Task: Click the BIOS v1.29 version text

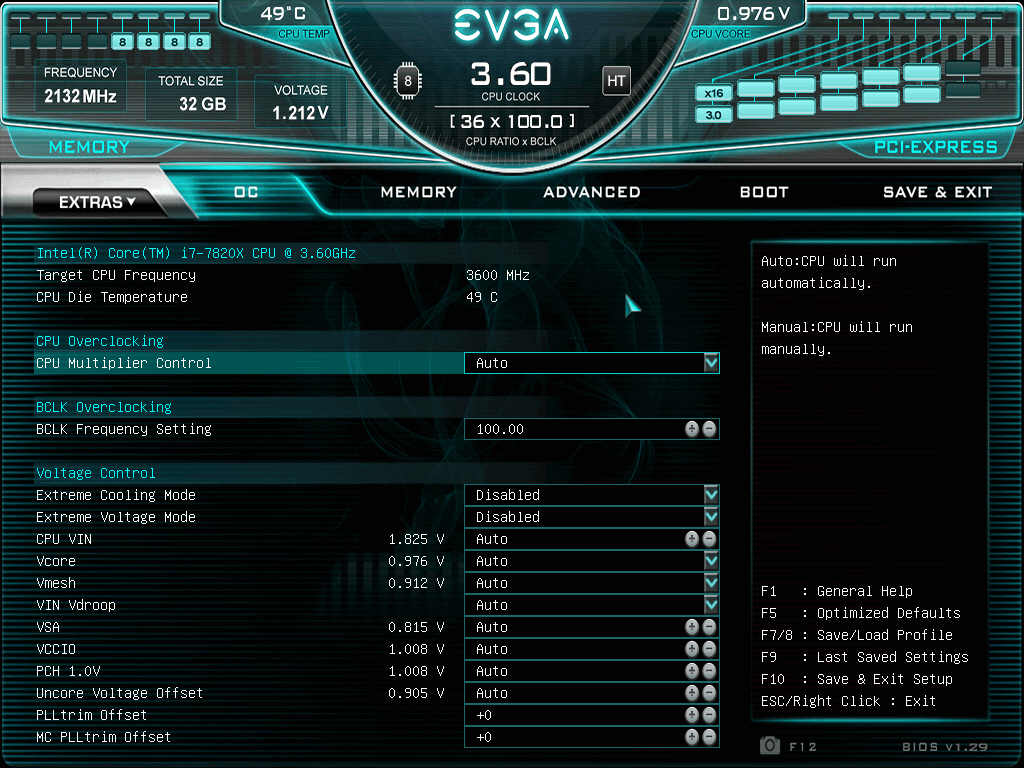Action: coord(944,746)
